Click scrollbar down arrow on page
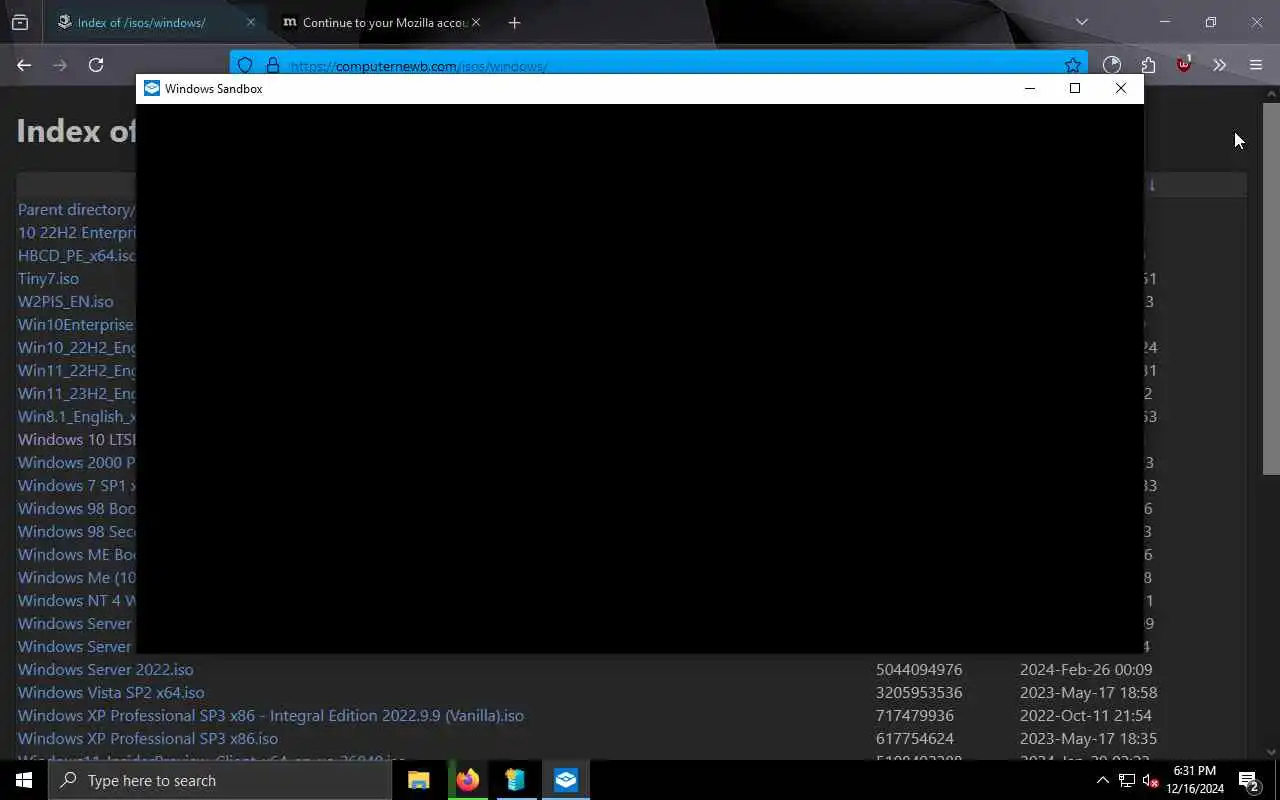This screenshot has height=800, width=1280. (x=1271, y=752)
